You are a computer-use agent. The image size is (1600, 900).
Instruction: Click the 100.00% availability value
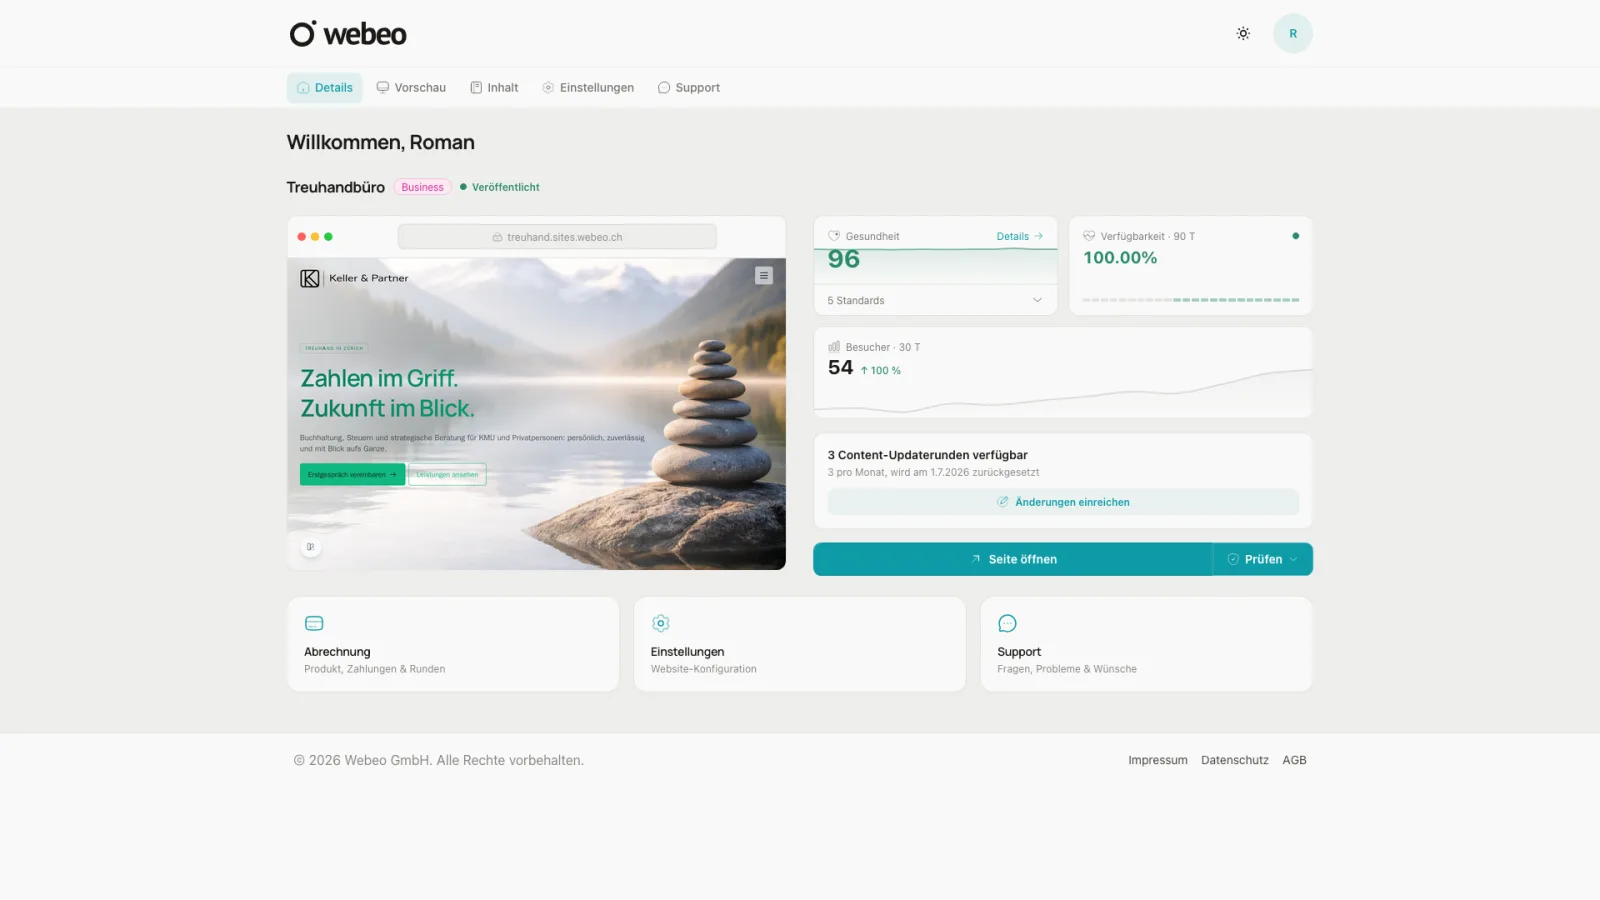pyautogui.click(x=1120, y=258)
